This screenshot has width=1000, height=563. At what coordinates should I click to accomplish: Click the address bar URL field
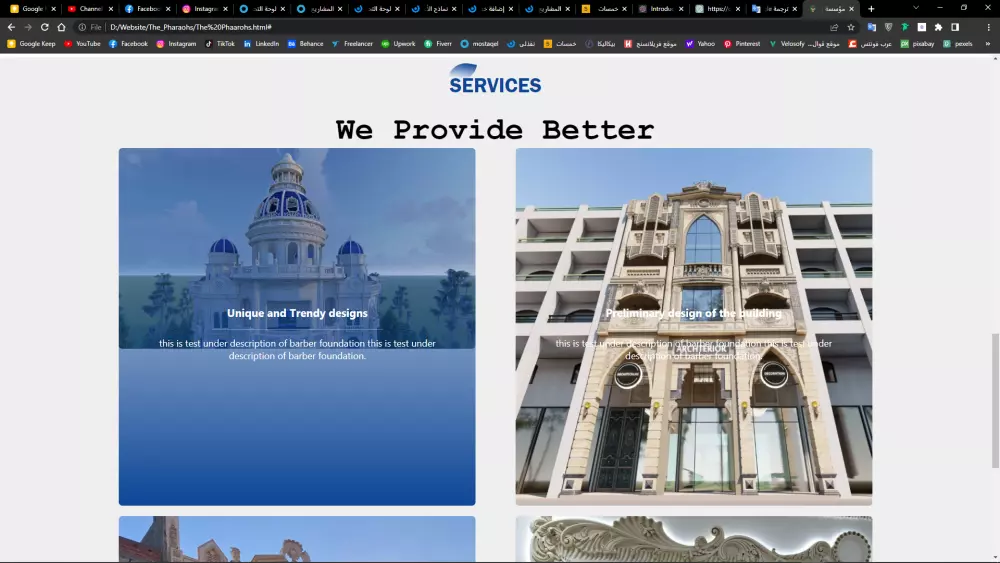click(466, 27)
